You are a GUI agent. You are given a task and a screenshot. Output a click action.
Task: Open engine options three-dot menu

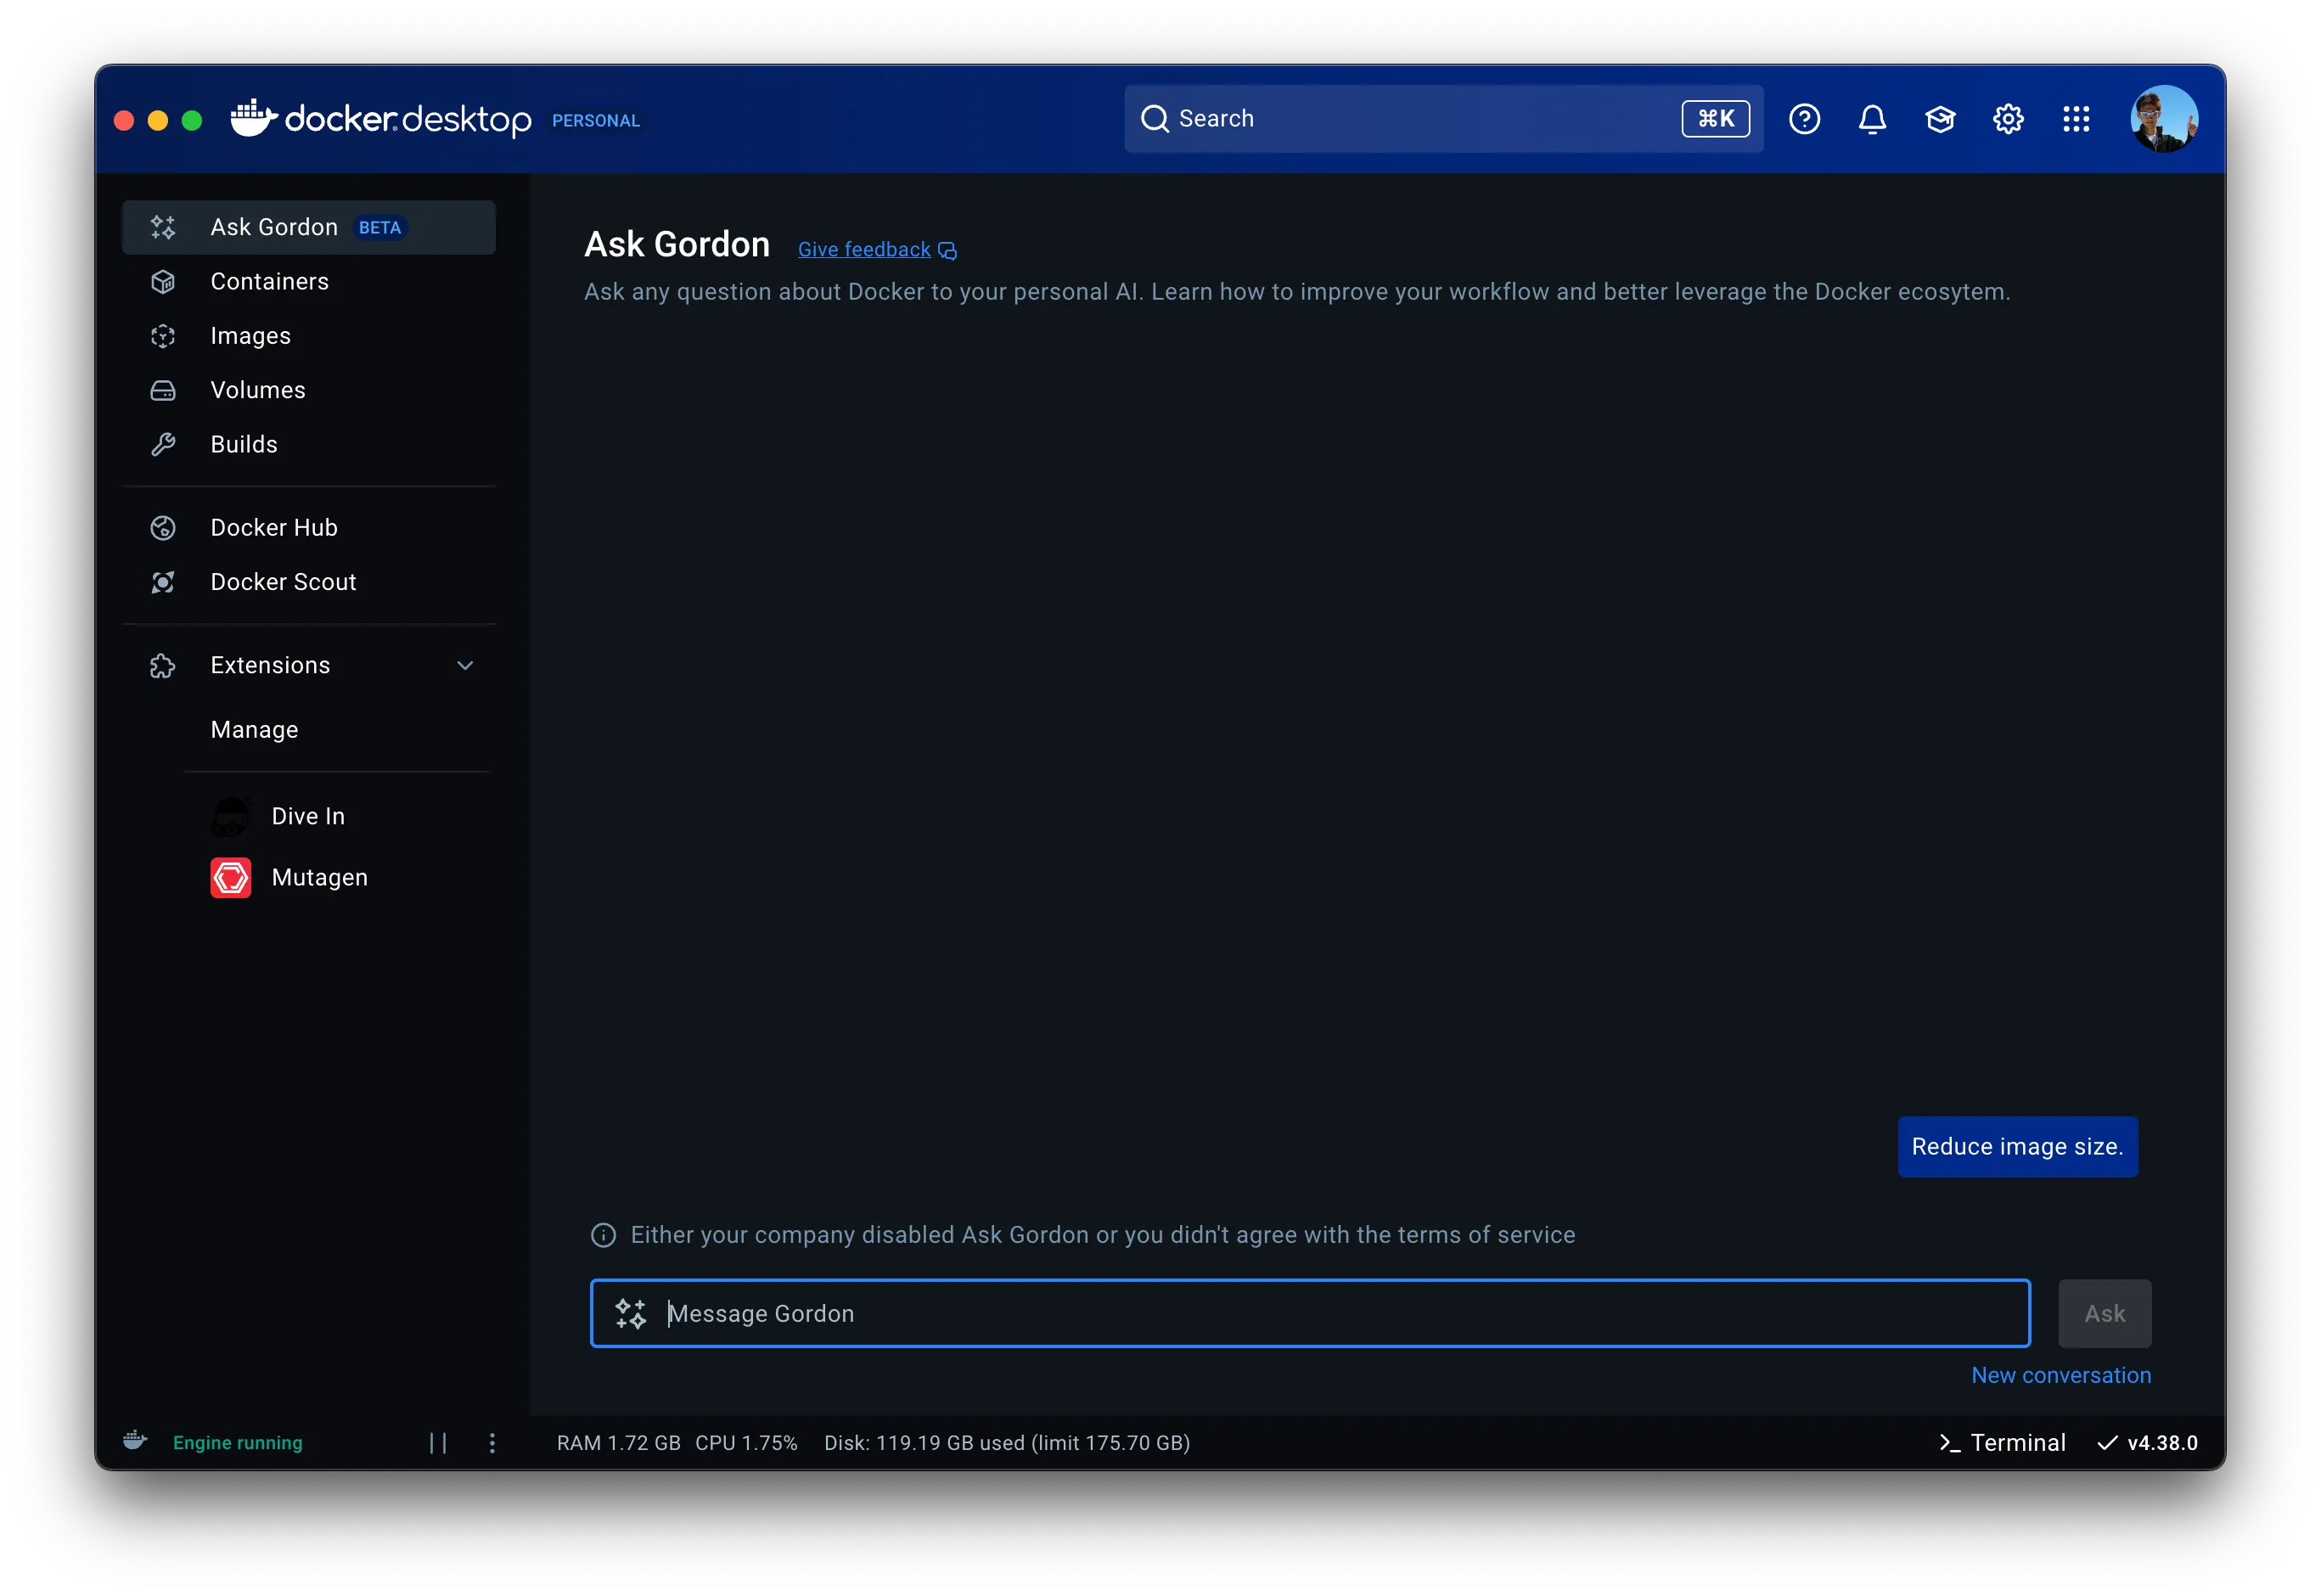tap(492, 1442)
